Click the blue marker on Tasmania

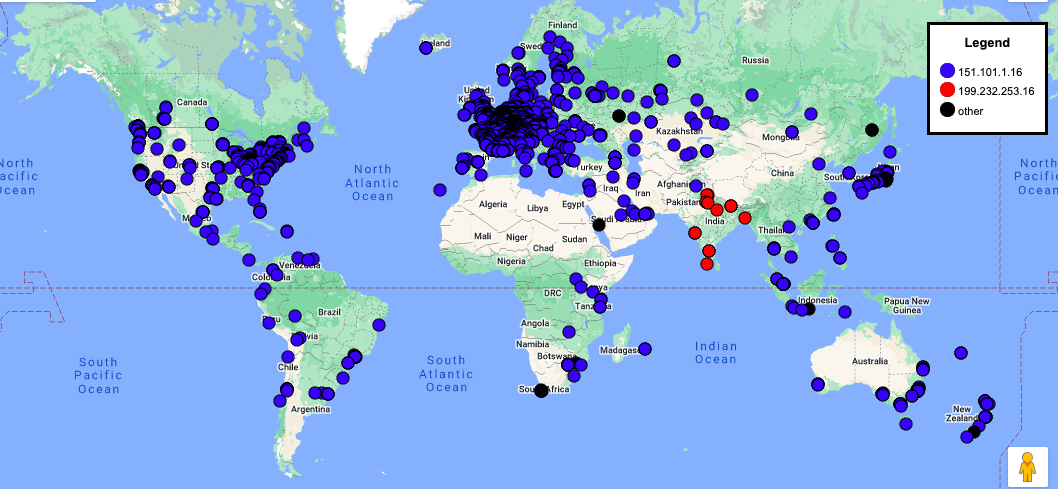tap(906, 424)
